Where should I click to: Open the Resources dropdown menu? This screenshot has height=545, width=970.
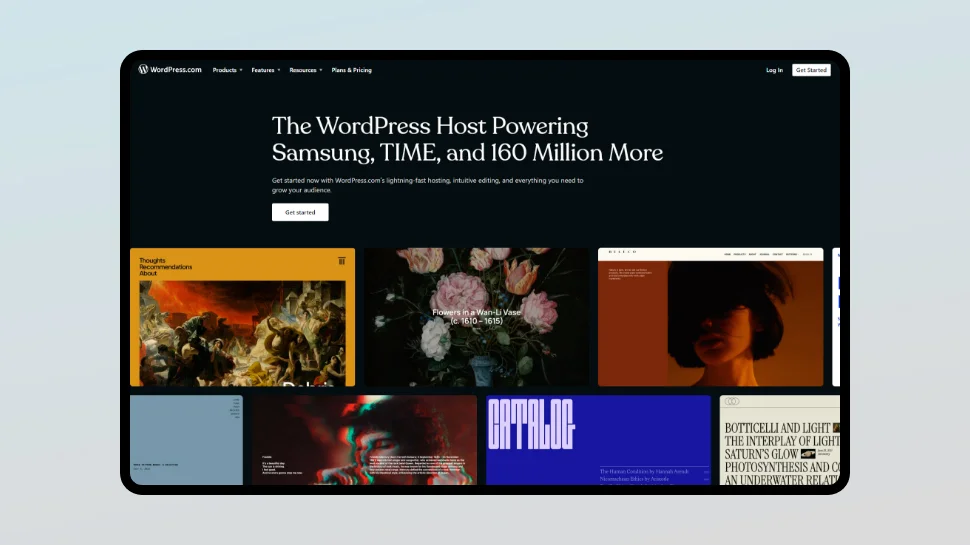pyautogui.click(x=306, y=70)
